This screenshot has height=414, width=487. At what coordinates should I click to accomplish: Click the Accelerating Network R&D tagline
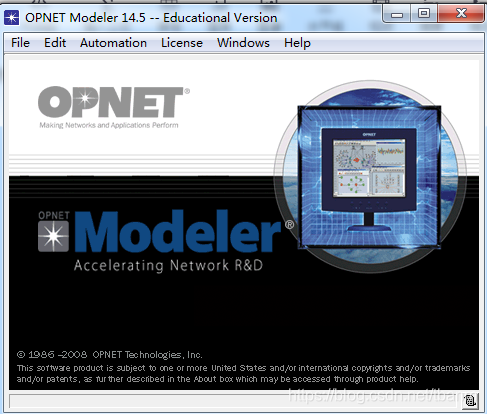click(168, 266)
